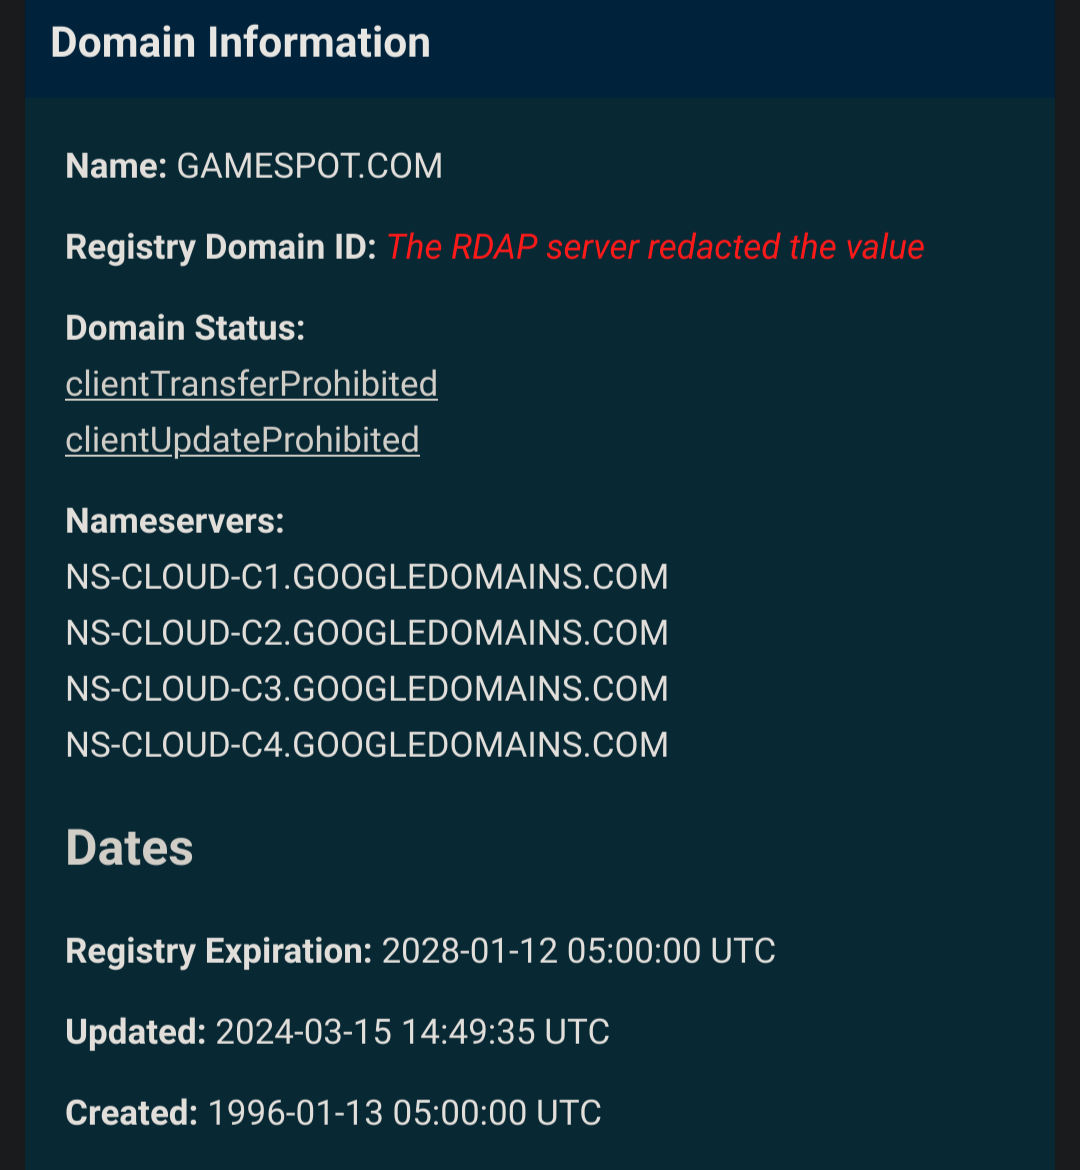The width and height of the screenshot is (1080, 1170).
Task: Open the clientUpdateProhibited status link
Action: coord(243,440)
